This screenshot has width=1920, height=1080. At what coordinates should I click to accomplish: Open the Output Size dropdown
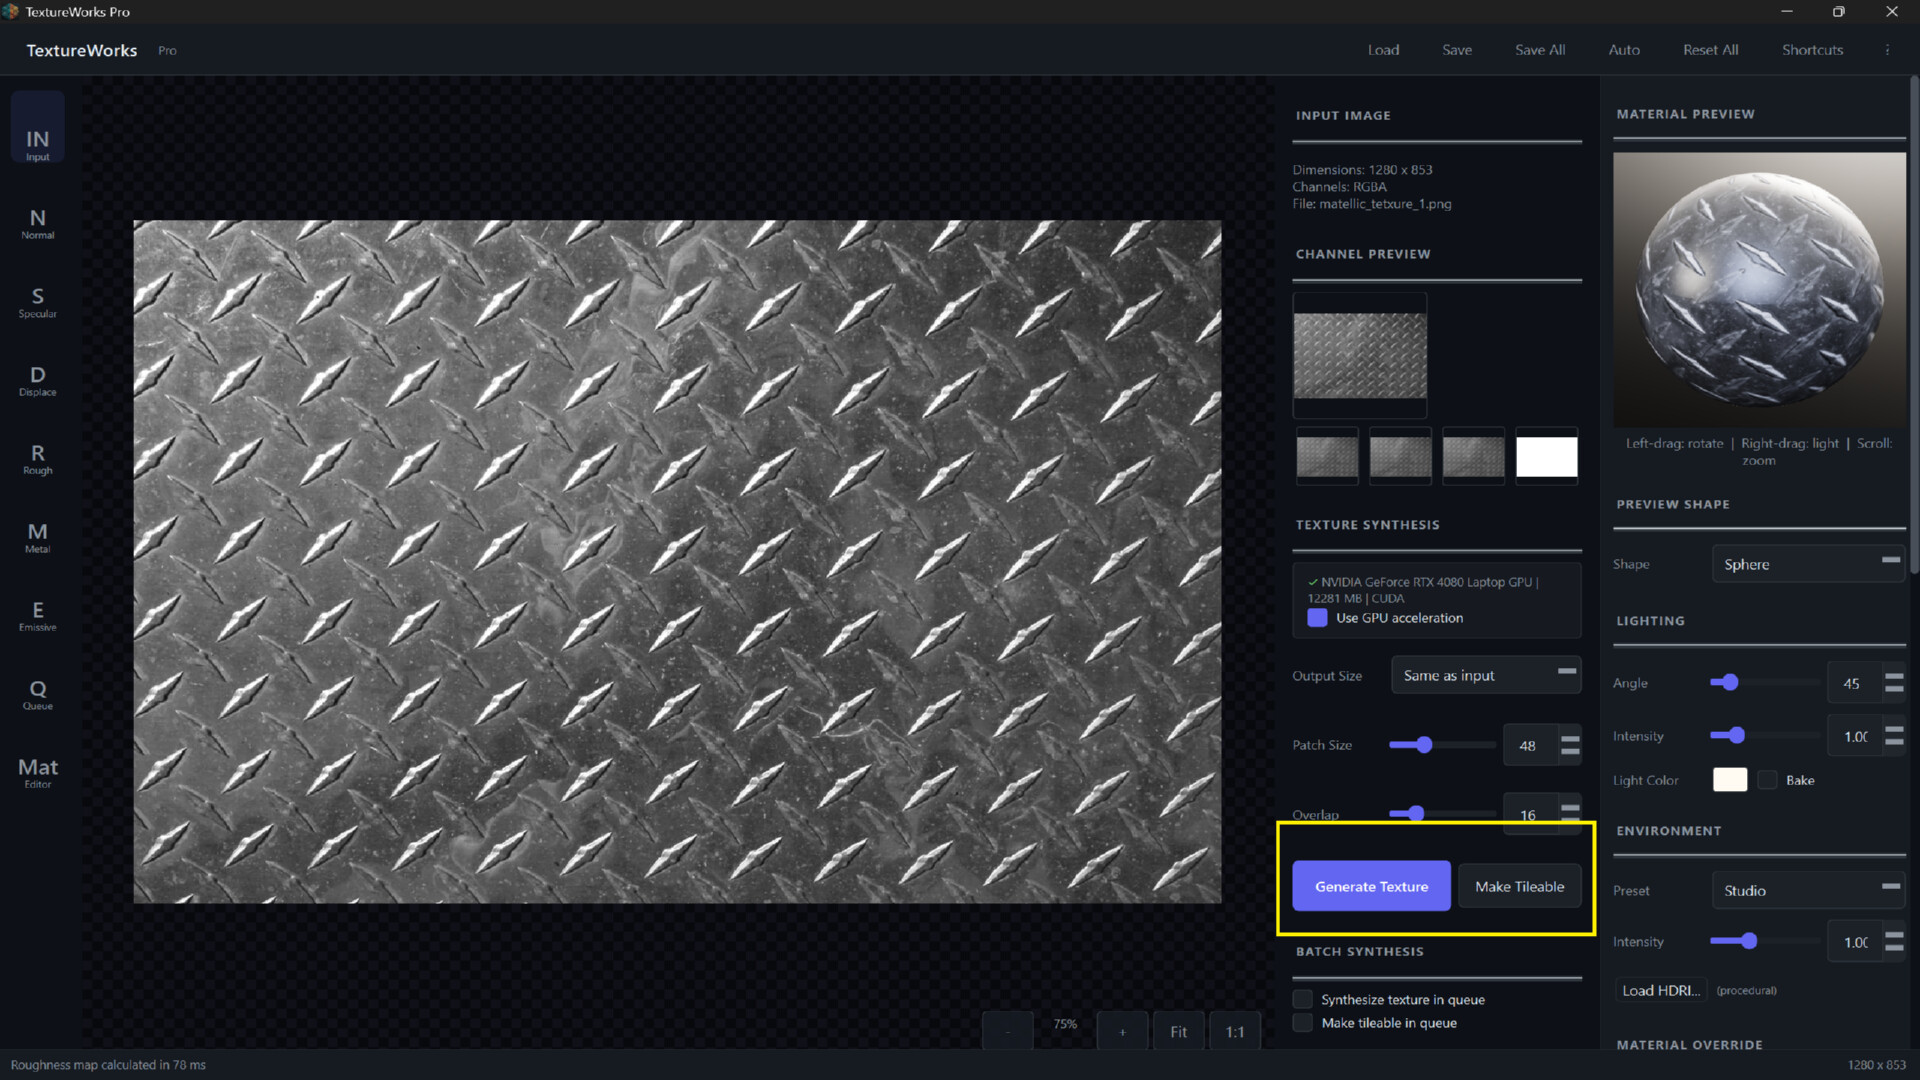pos(1486,674)
